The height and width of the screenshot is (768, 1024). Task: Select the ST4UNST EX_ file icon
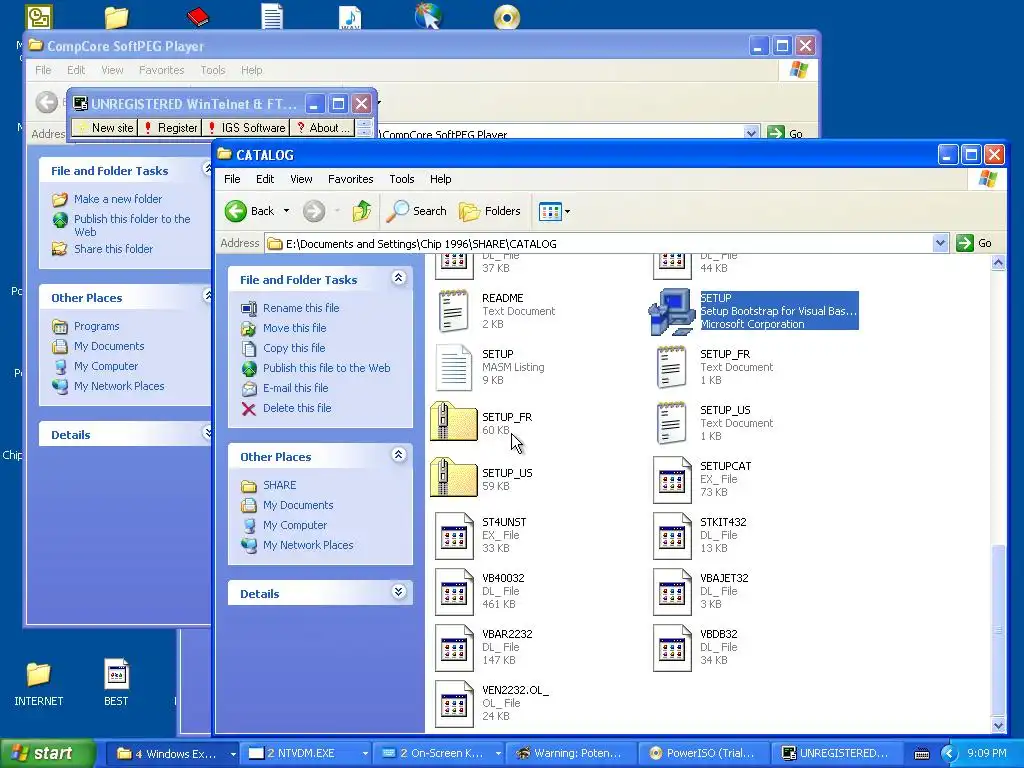tap(454, 536)
